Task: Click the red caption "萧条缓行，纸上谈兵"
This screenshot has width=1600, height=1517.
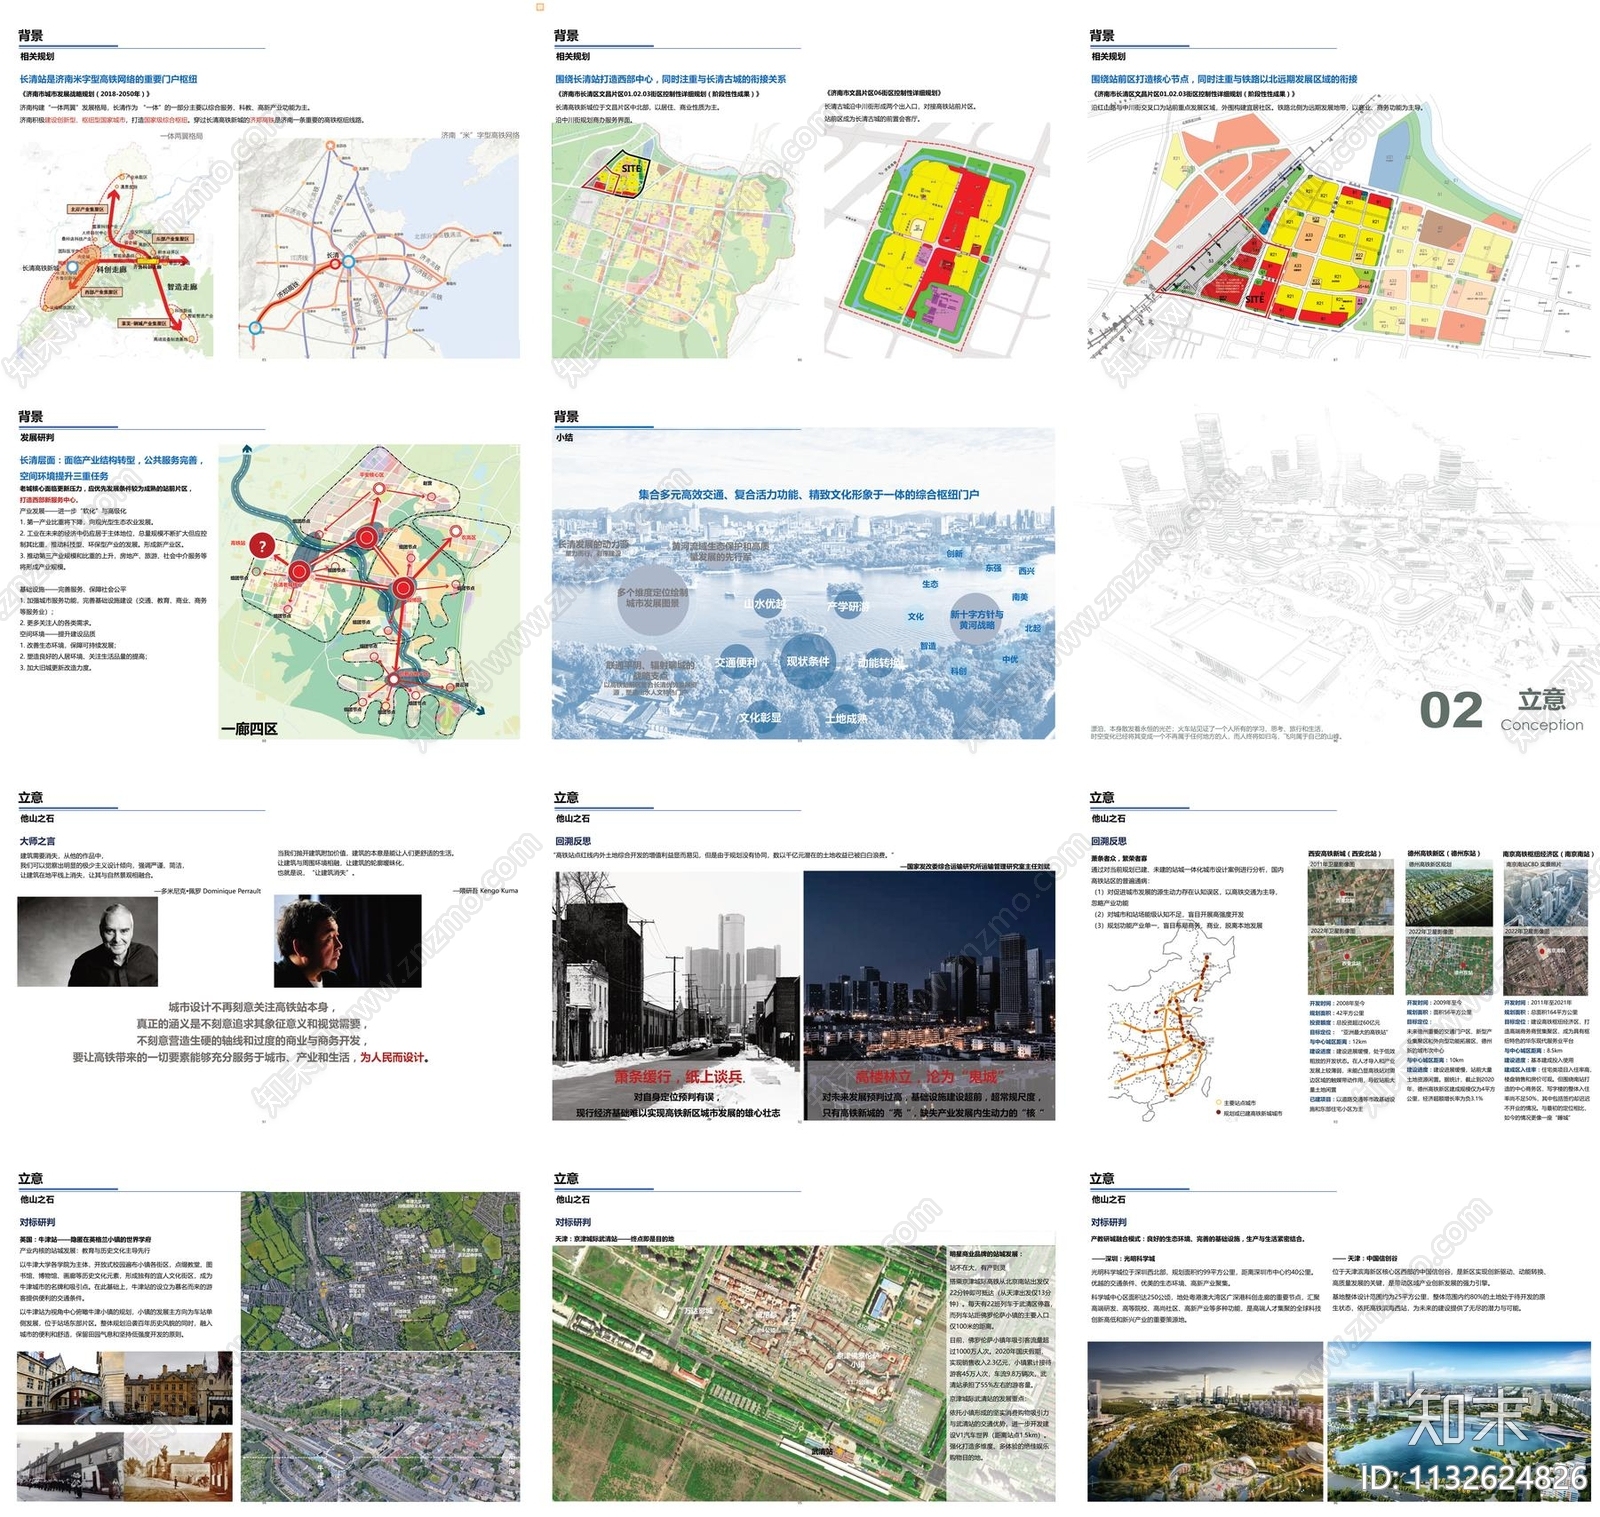Action: pos(678,1077)
